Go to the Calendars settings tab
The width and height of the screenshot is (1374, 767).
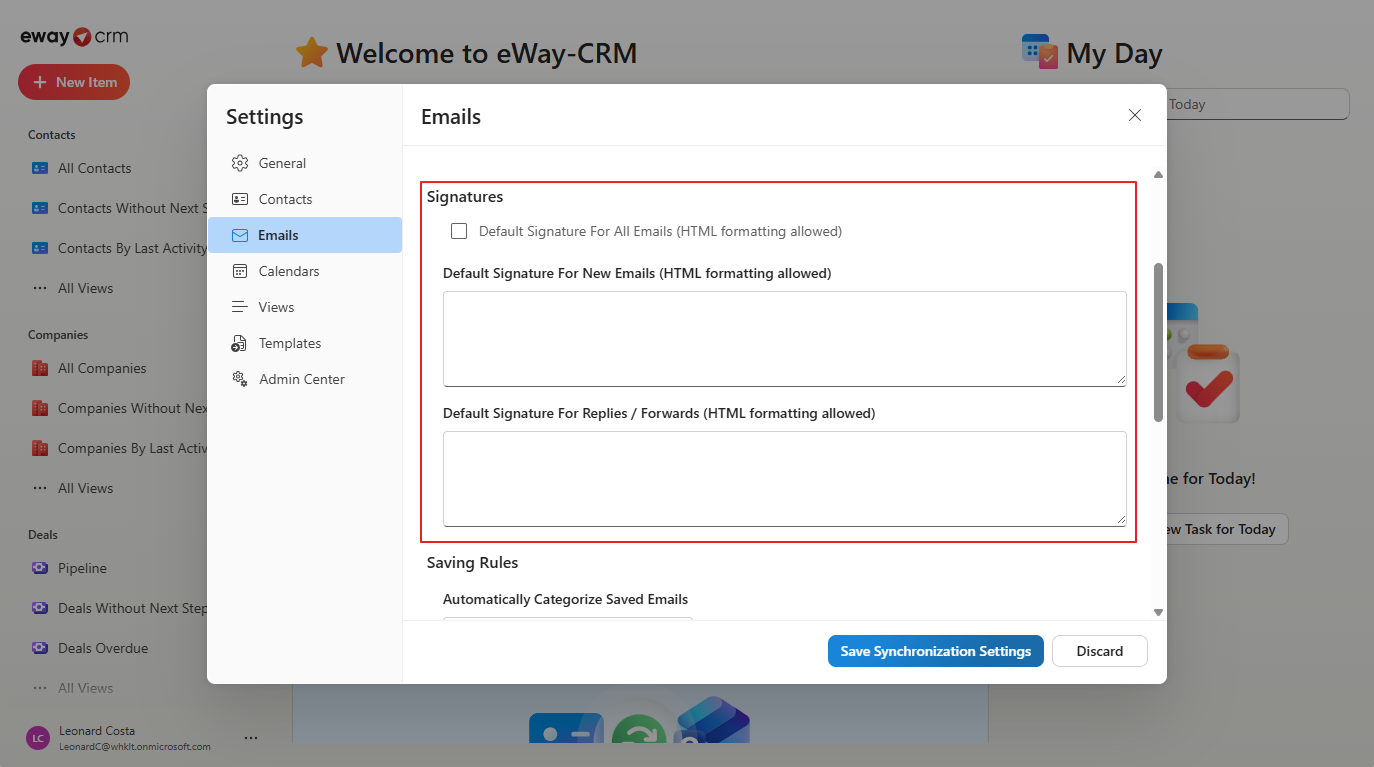305,271
